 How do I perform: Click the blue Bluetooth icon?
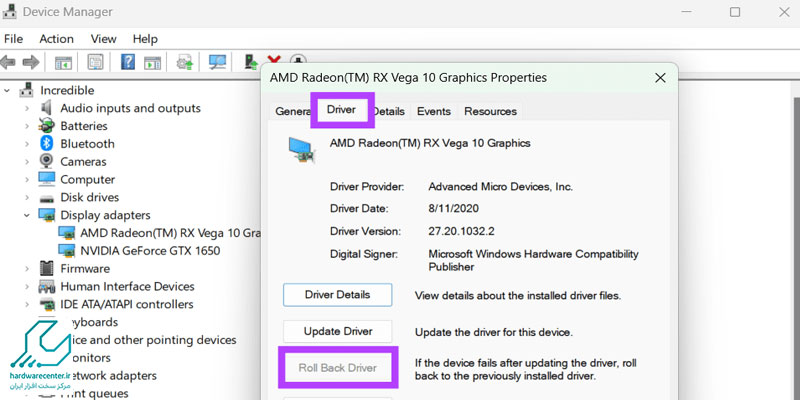46,143
